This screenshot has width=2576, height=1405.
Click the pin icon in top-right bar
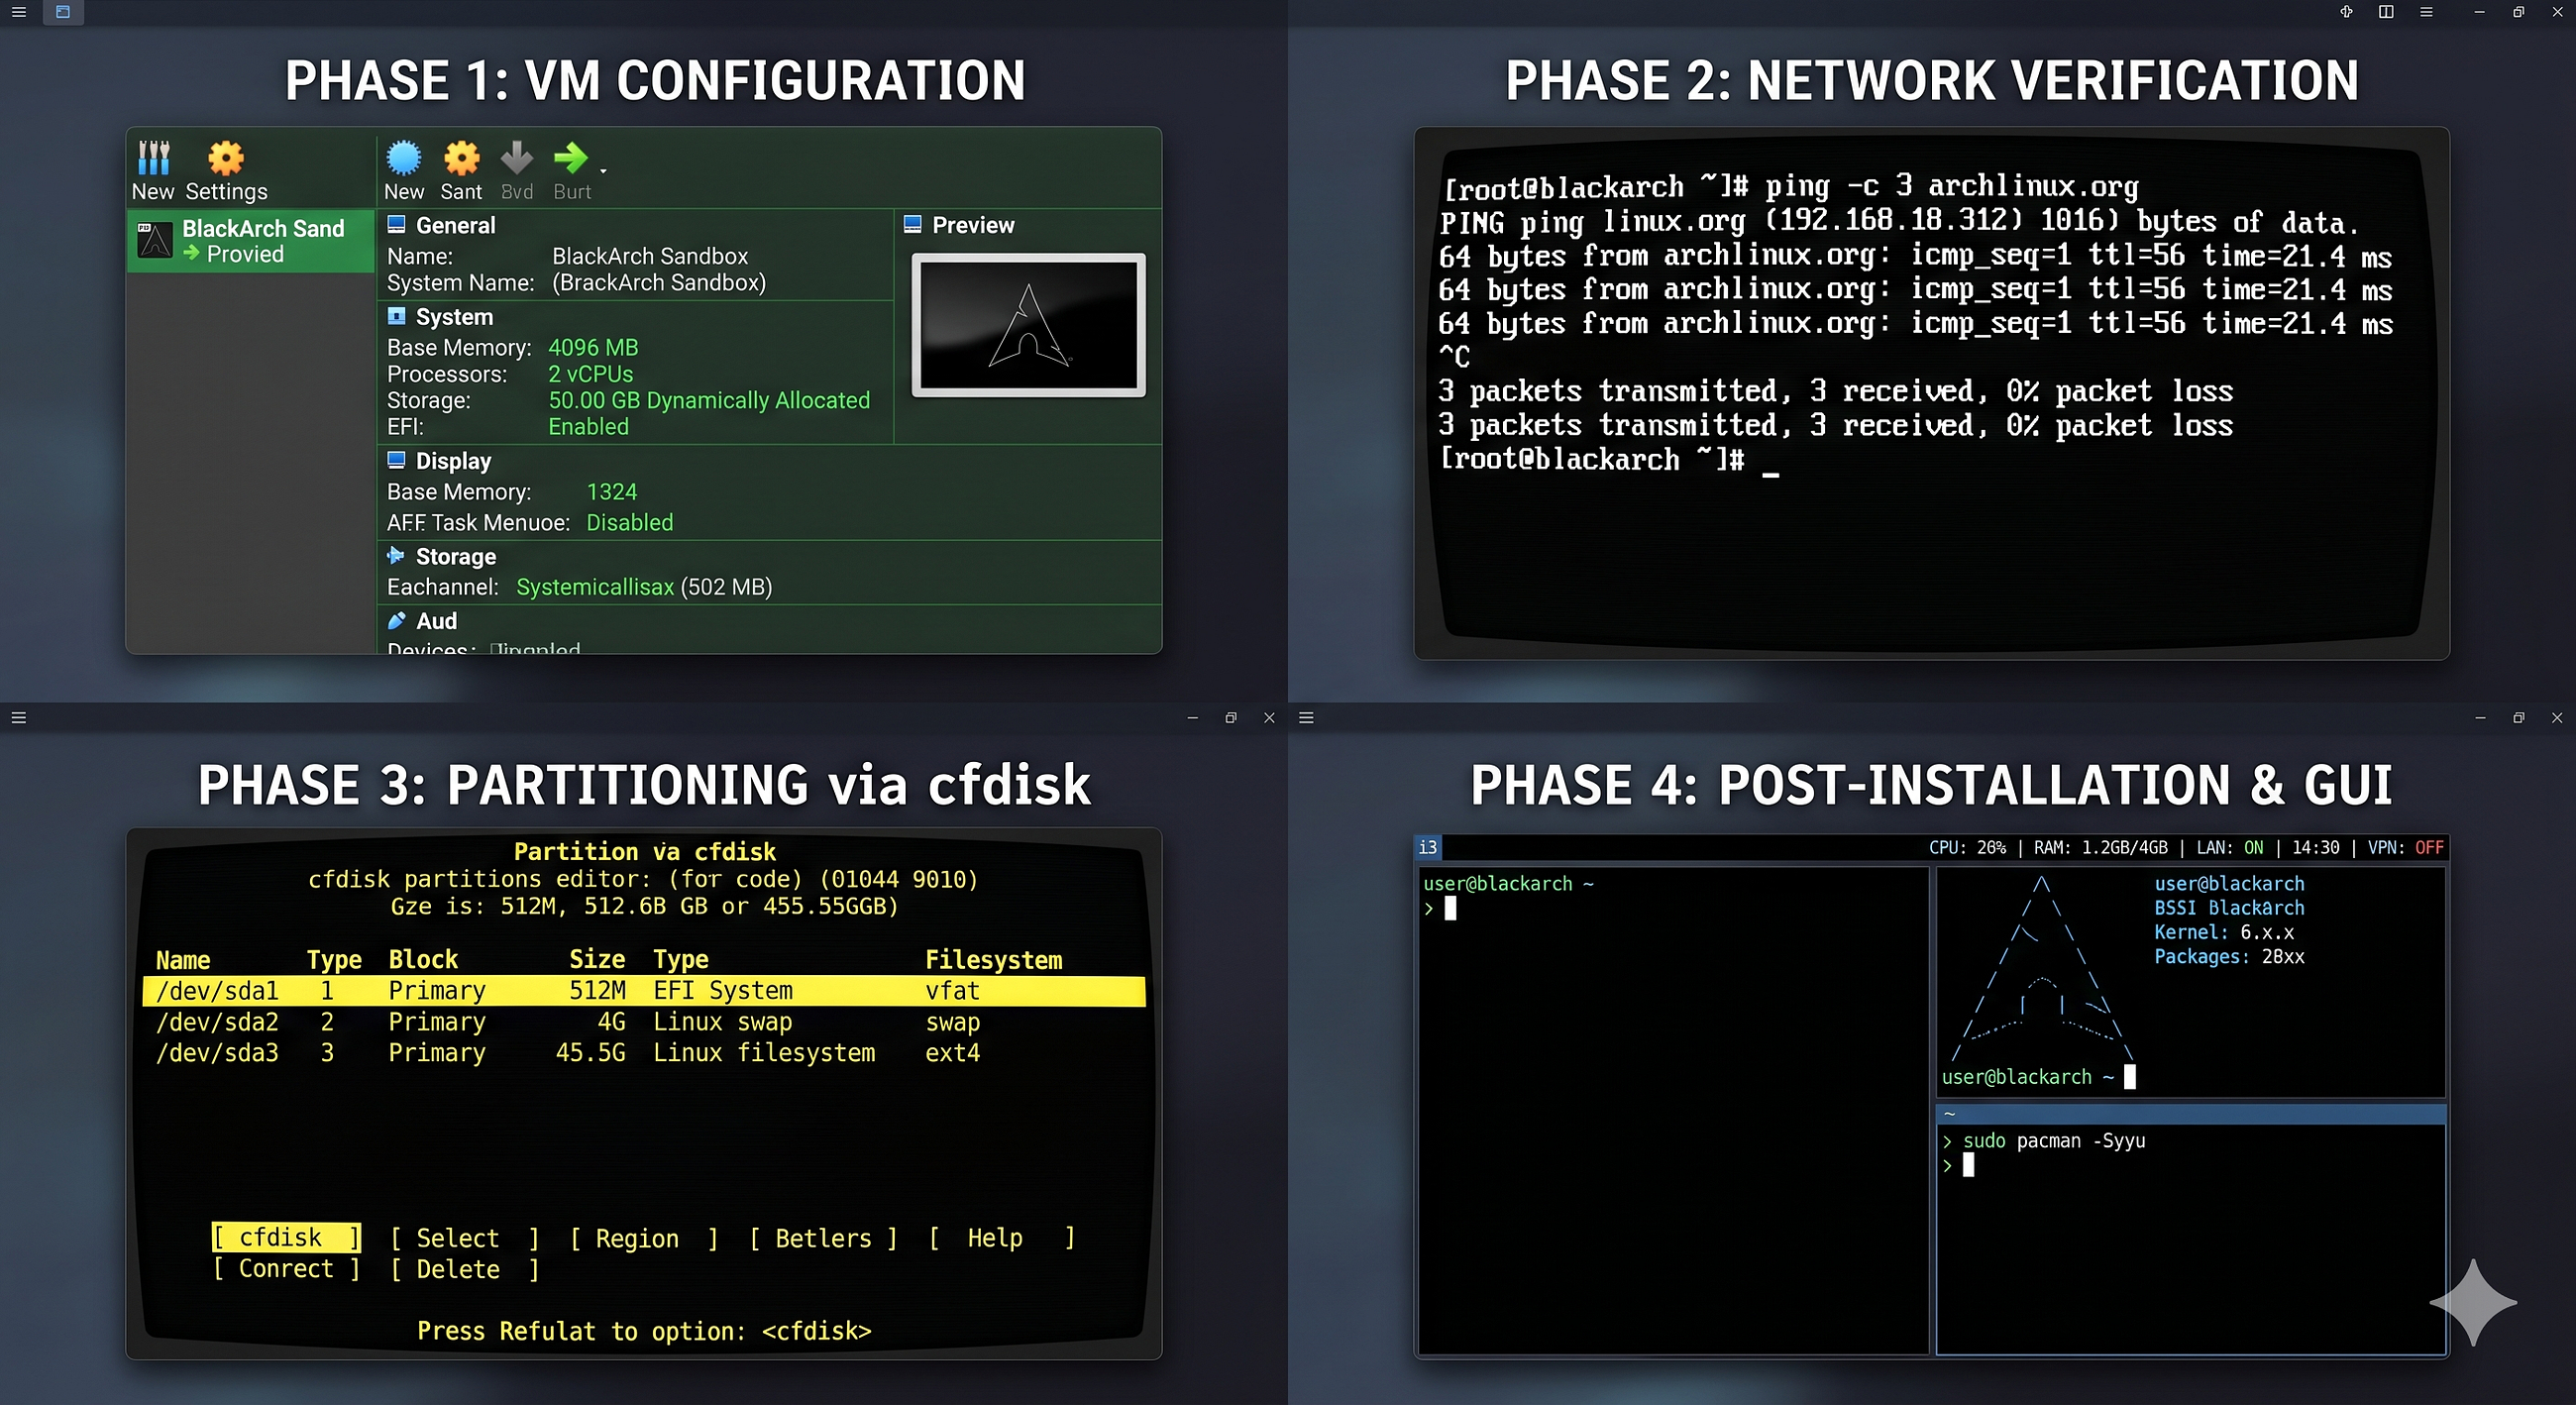pyautogui.click(x=2346, y=12)
